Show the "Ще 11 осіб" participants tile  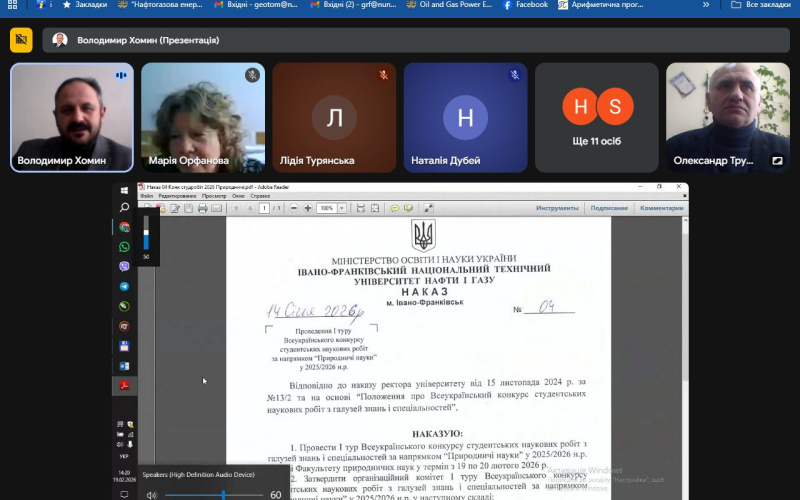pos(596,117)
